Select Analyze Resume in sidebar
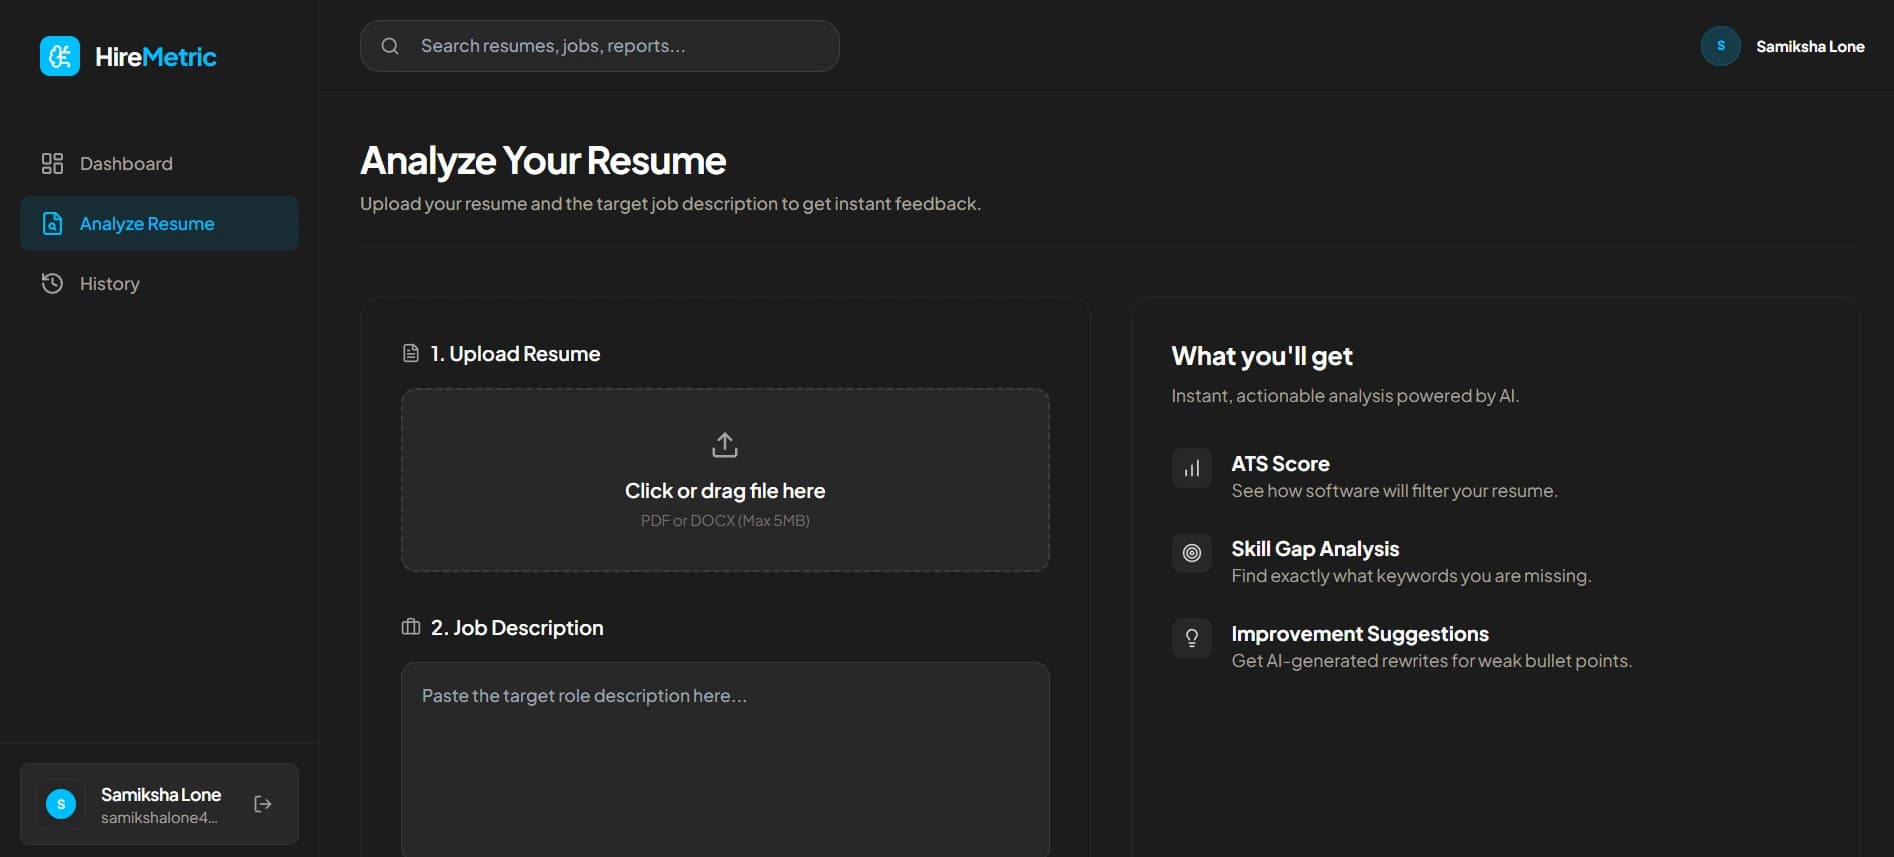The width and height of the screenshot is (1894, 857). tap(159, 223)
